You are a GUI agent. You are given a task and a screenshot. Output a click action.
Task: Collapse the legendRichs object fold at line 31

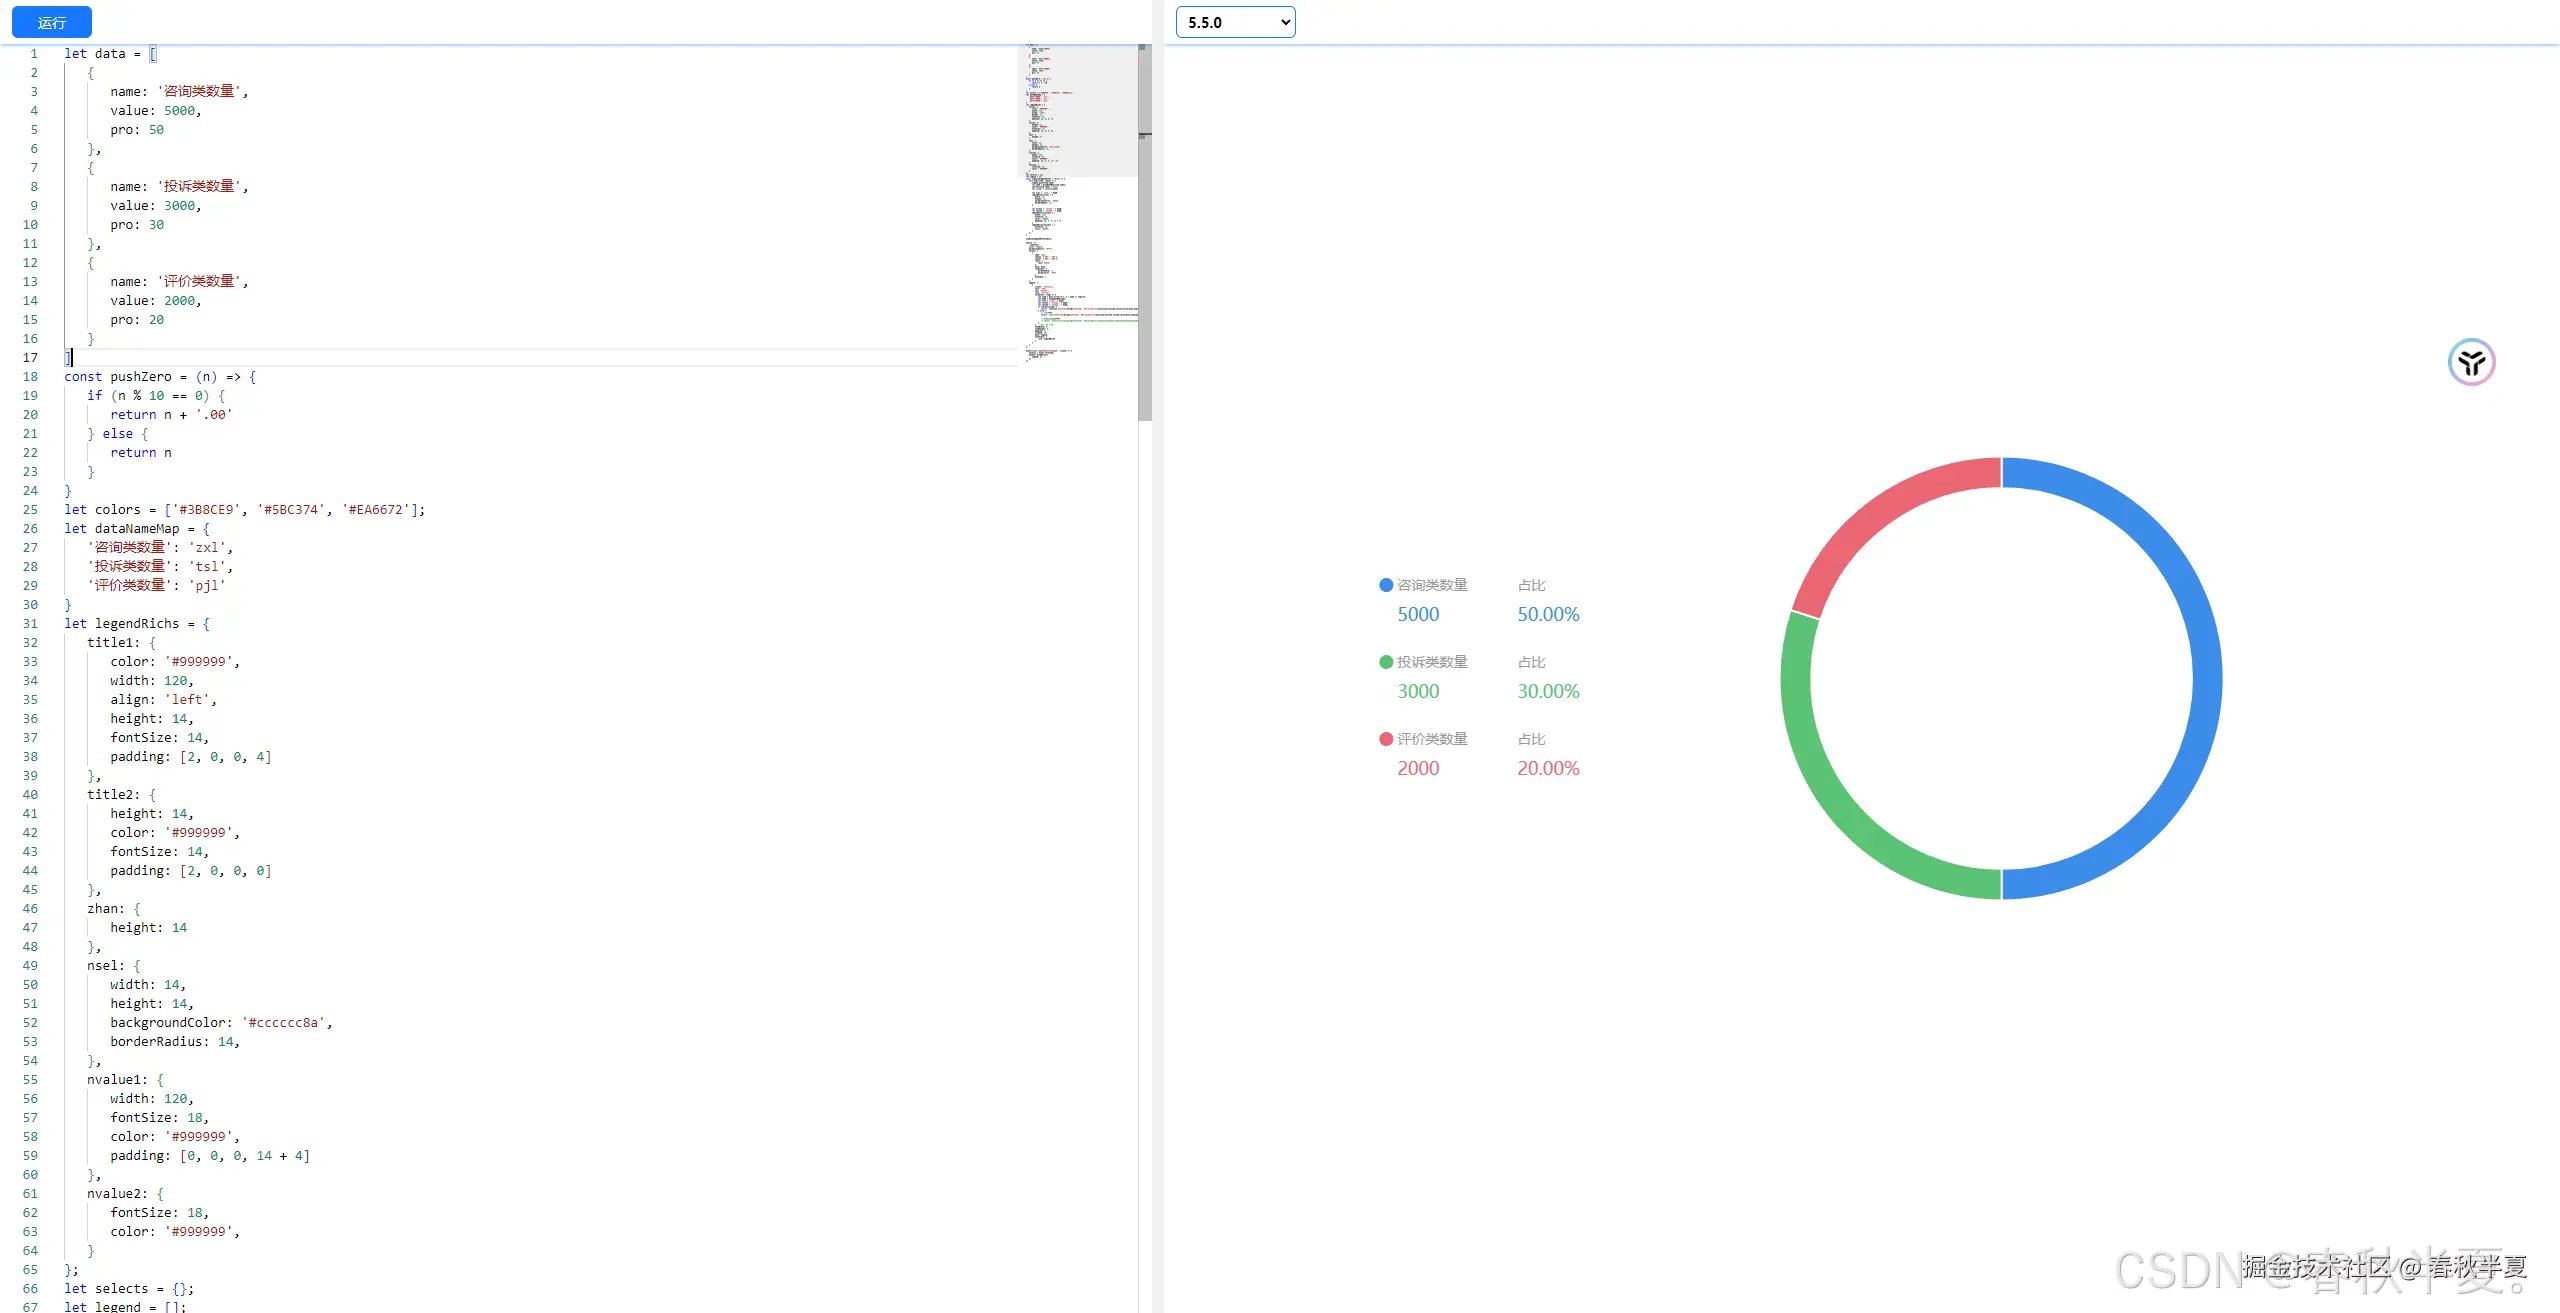point(52,624)
